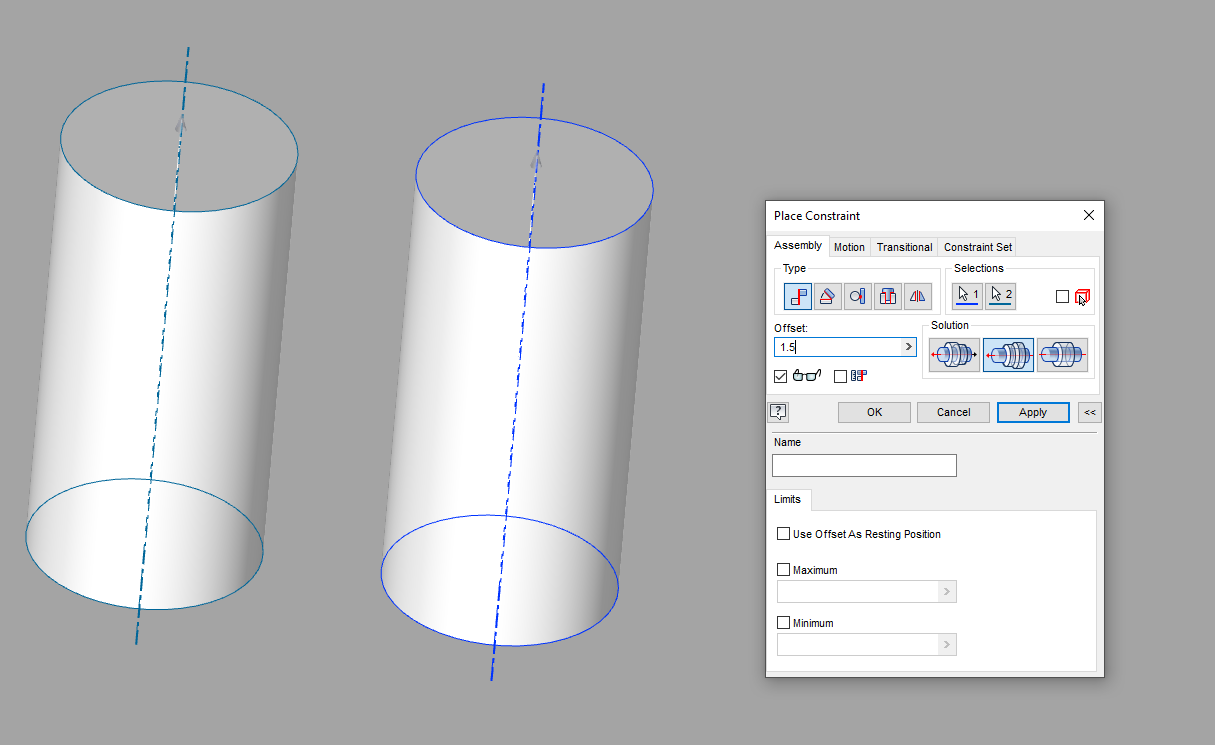Open the Offset value flyout arrow
The height and width of the screenshot is (745, 1215).
click(907, 346)
